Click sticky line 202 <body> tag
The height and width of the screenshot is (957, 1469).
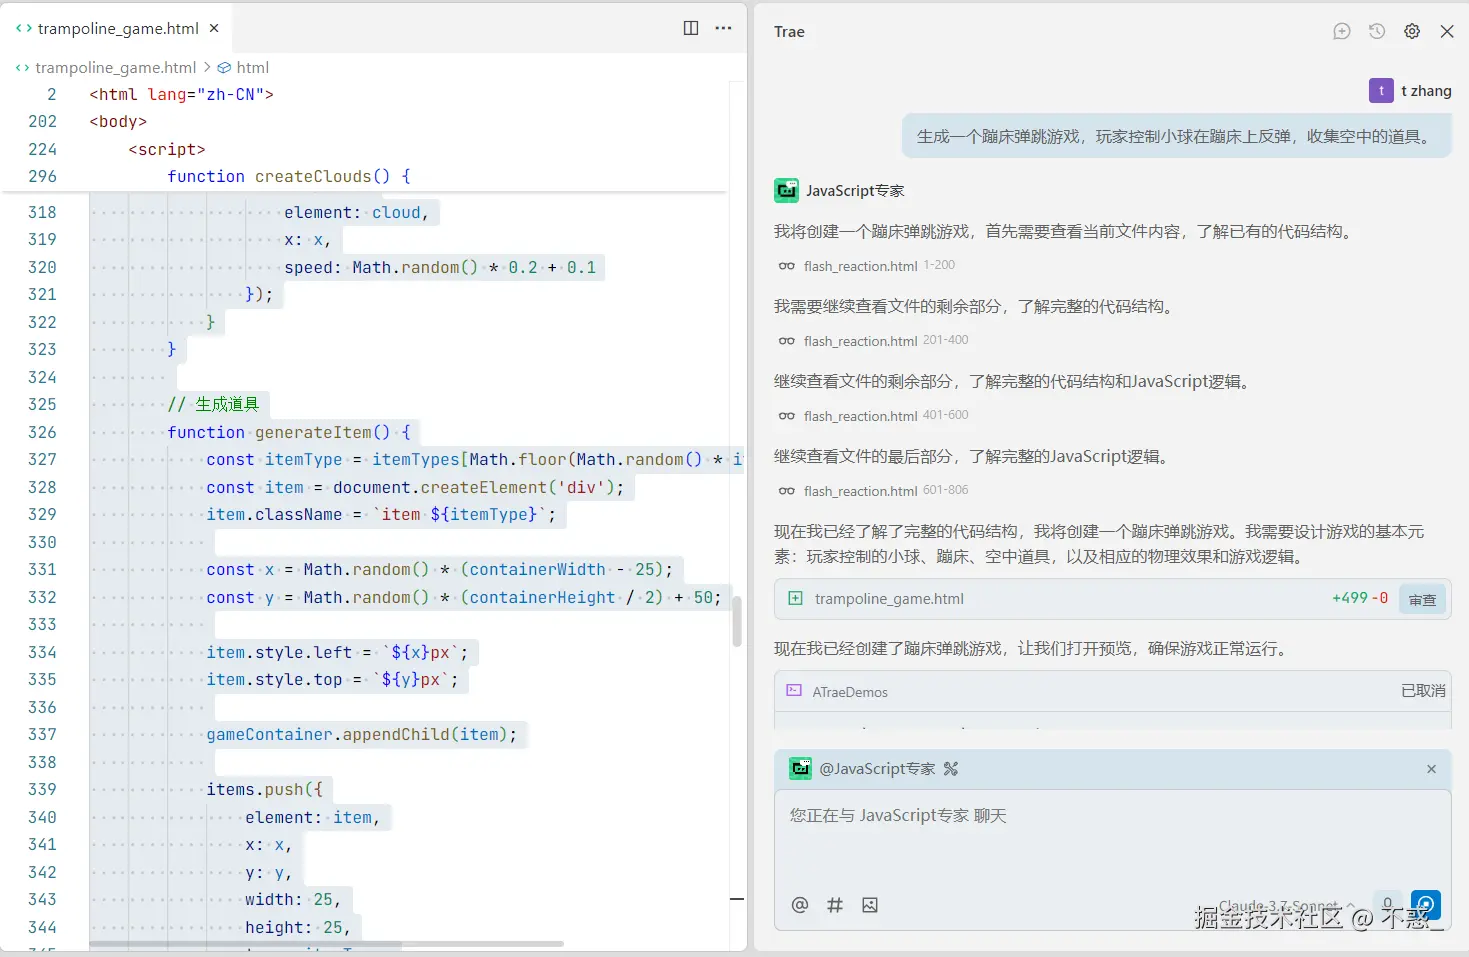click(x=118, y=121)
